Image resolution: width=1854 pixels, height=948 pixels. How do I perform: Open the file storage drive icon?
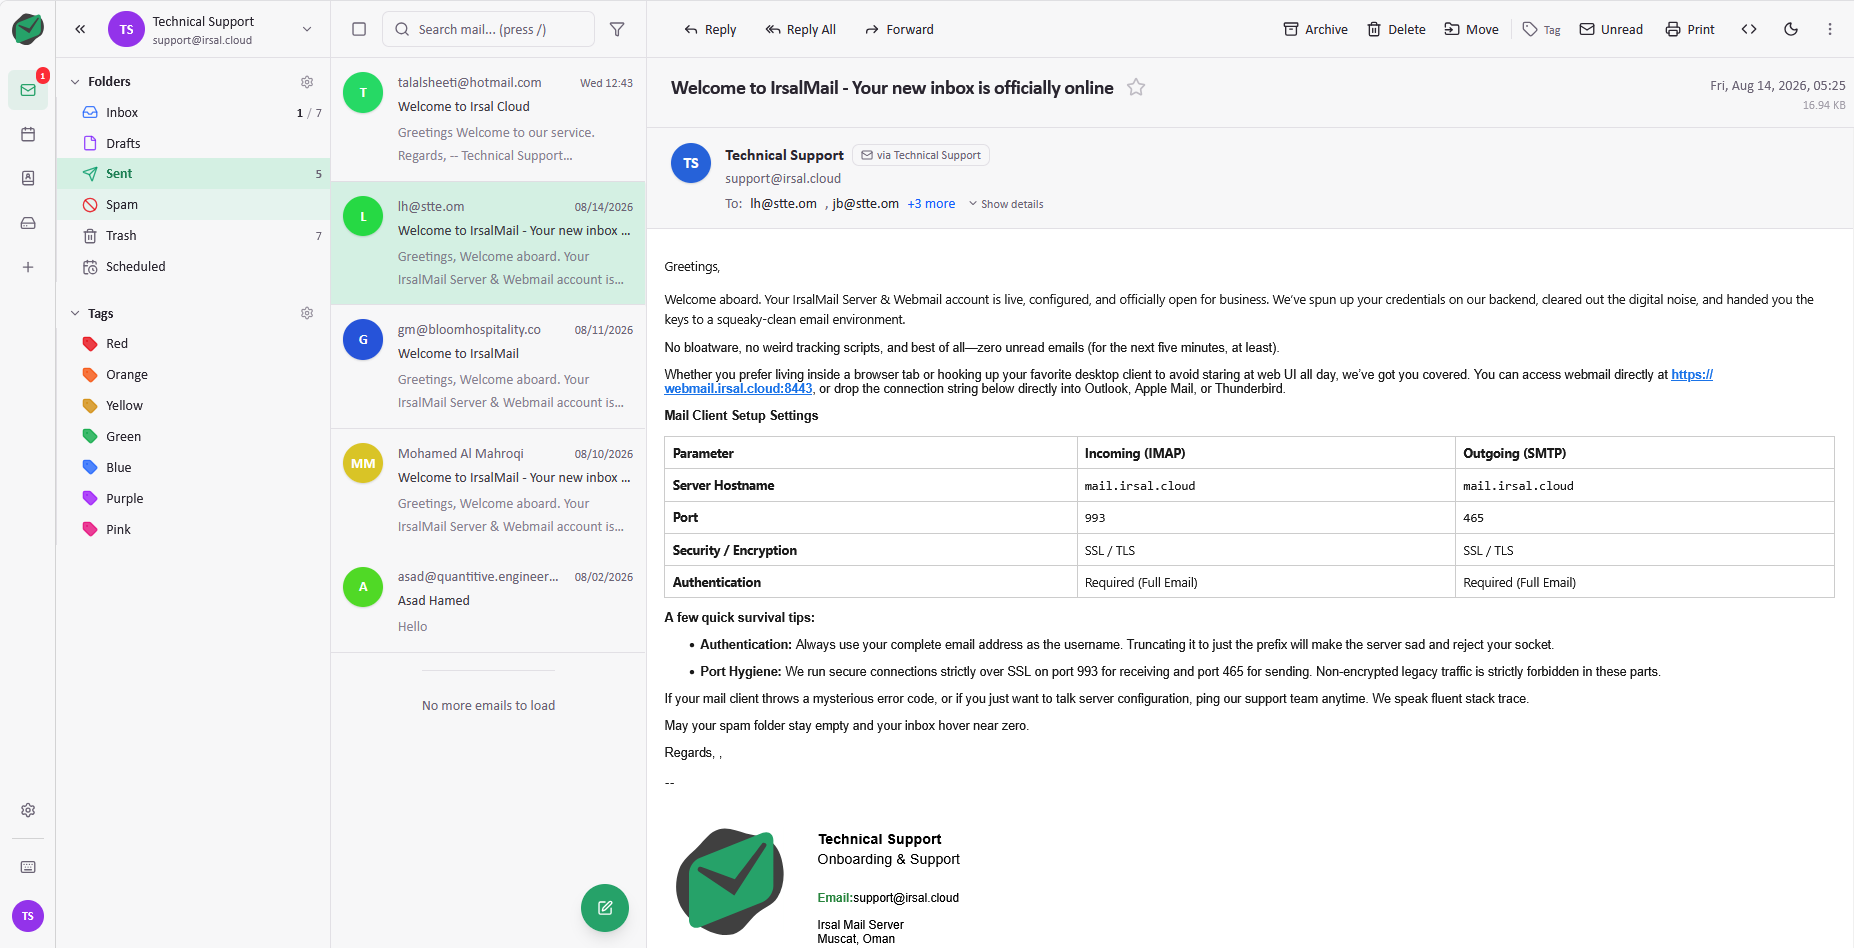pyautogui.click(x=28, y=223)
